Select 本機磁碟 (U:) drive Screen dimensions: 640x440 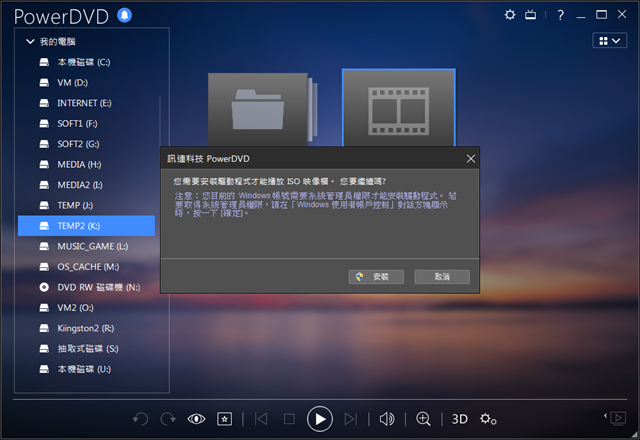coord(87,369)
